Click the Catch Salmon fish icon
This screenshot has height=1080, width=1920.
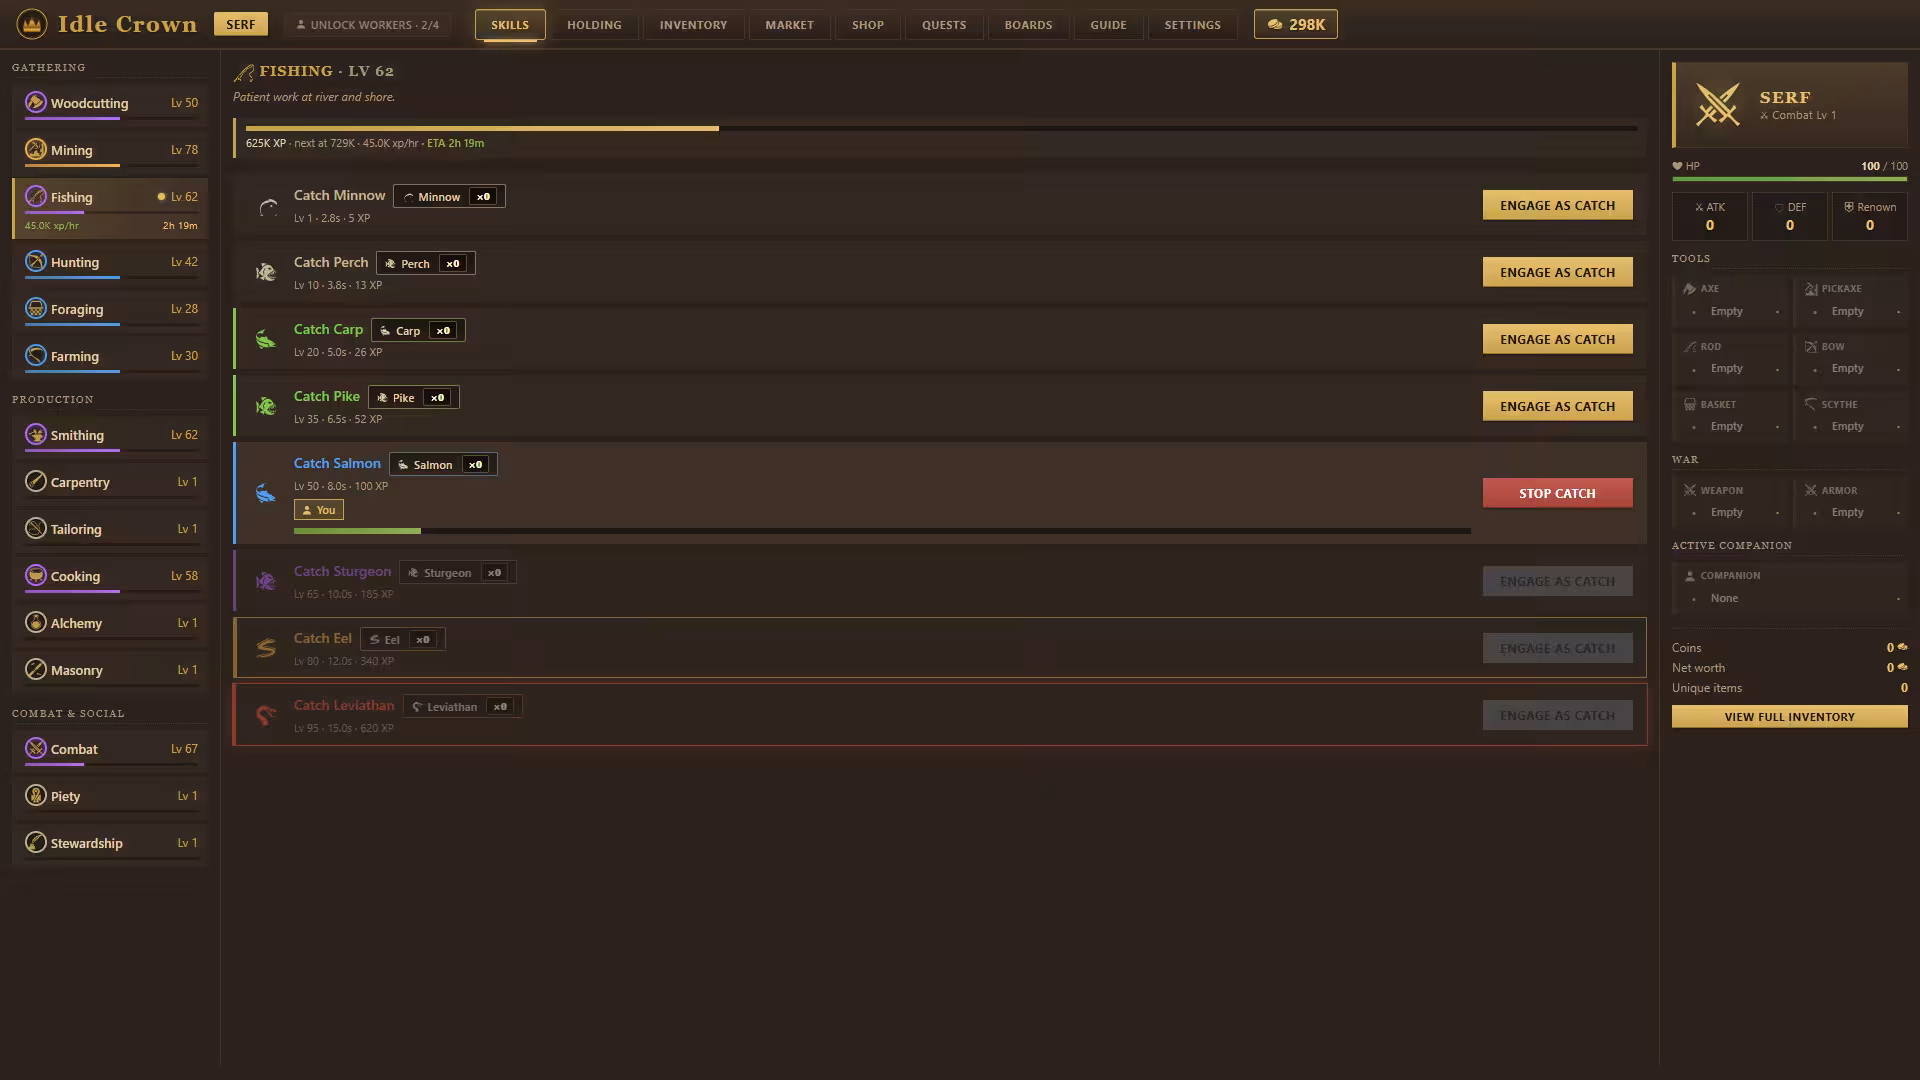(265, 493)
